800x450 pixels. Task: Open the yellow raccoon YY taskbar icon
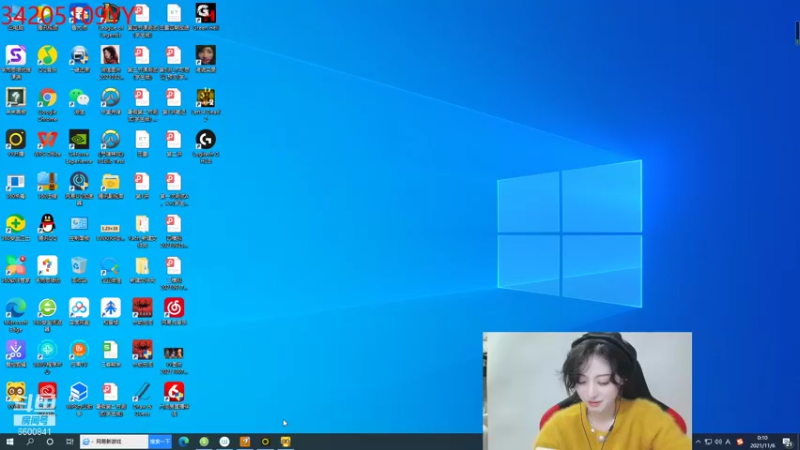pyautogui.click(x=286, y=441)
